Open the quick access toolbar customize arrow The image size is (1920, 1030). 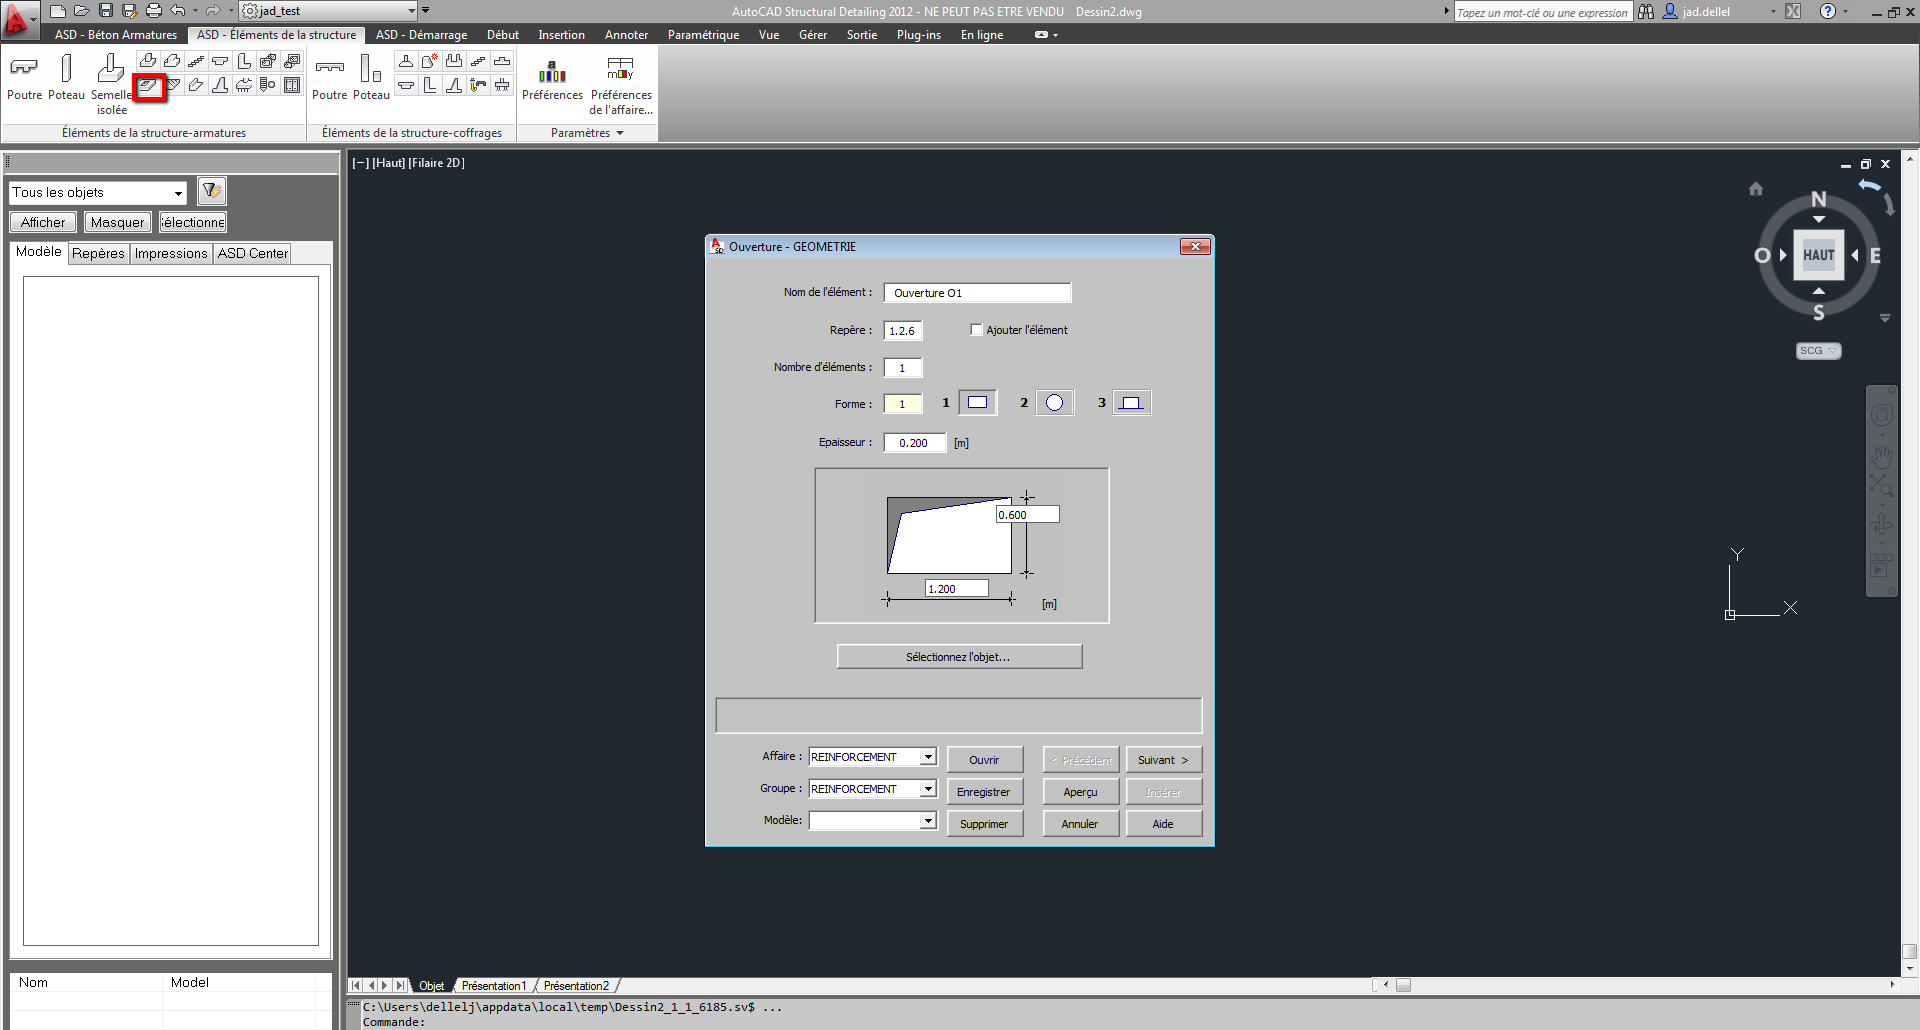pyautogui.click(x=425, y=11)
